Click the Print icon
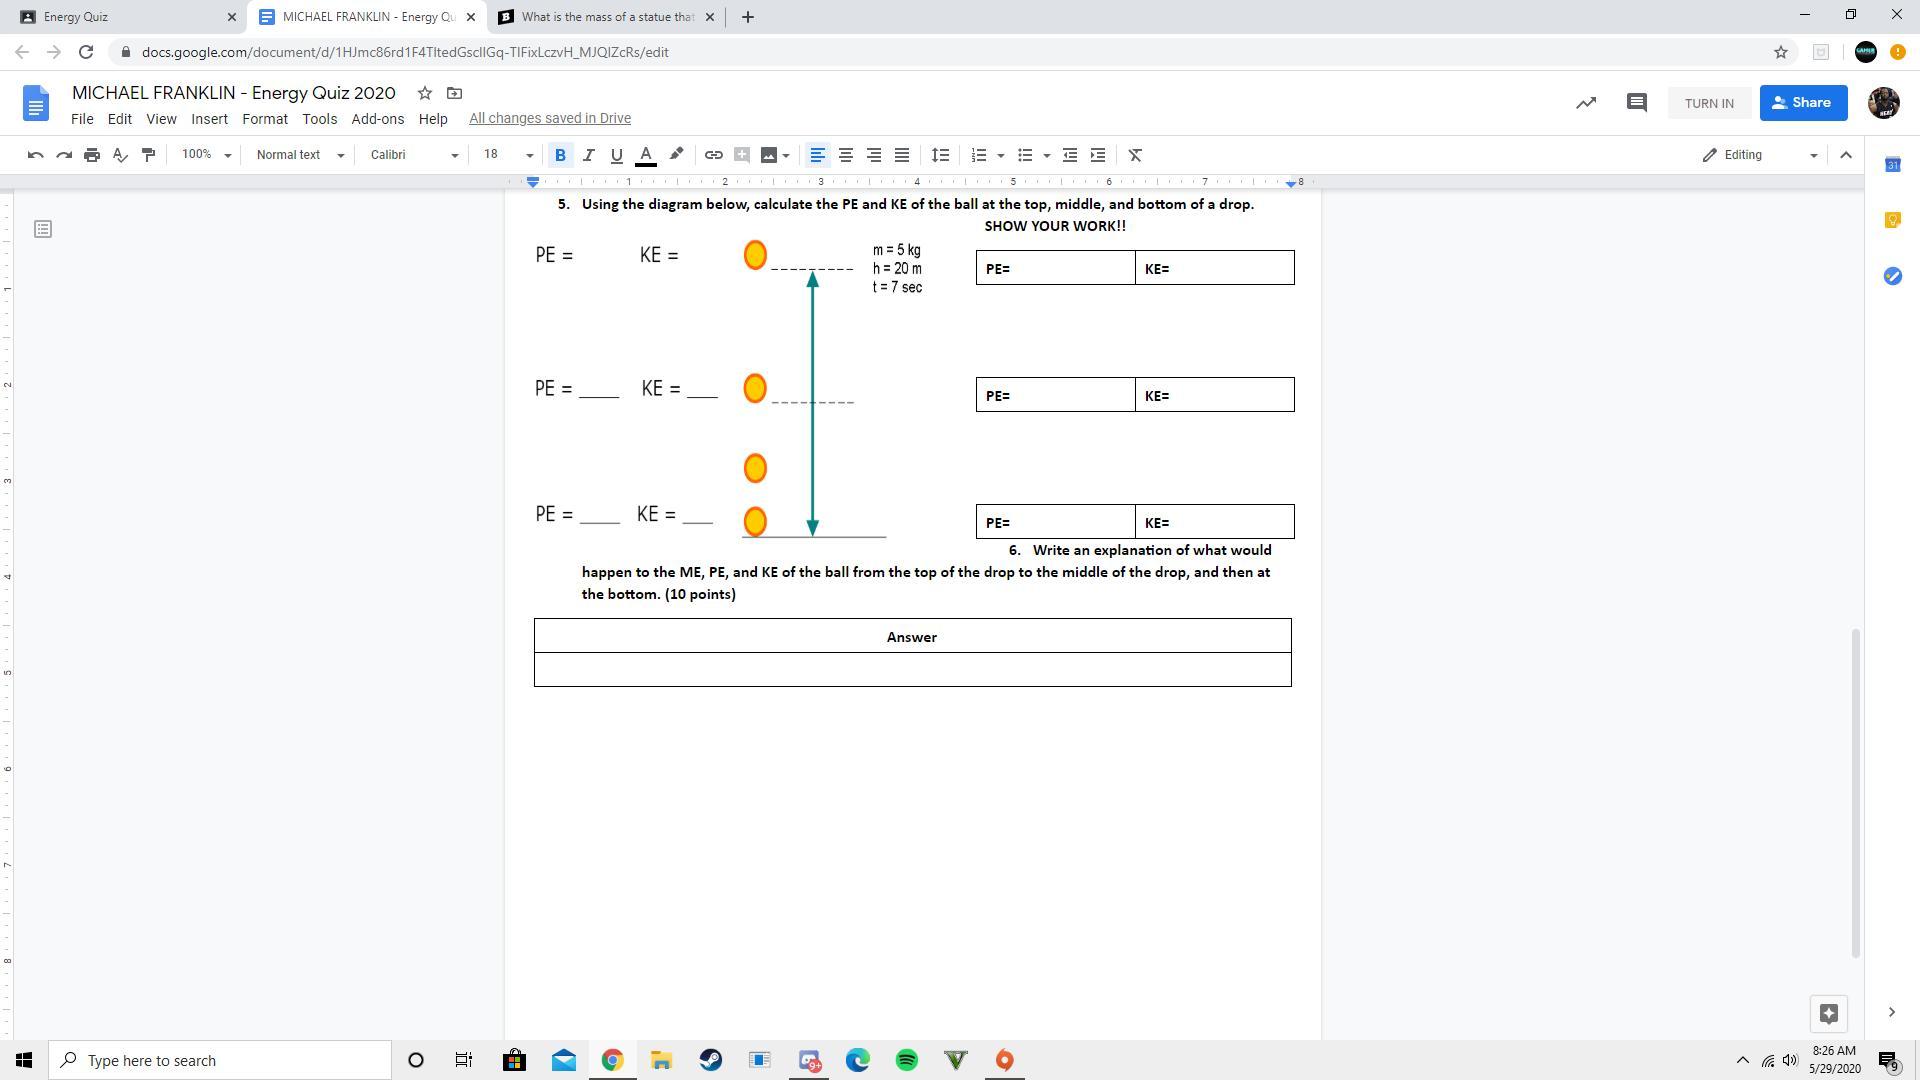 pos(92,155)
